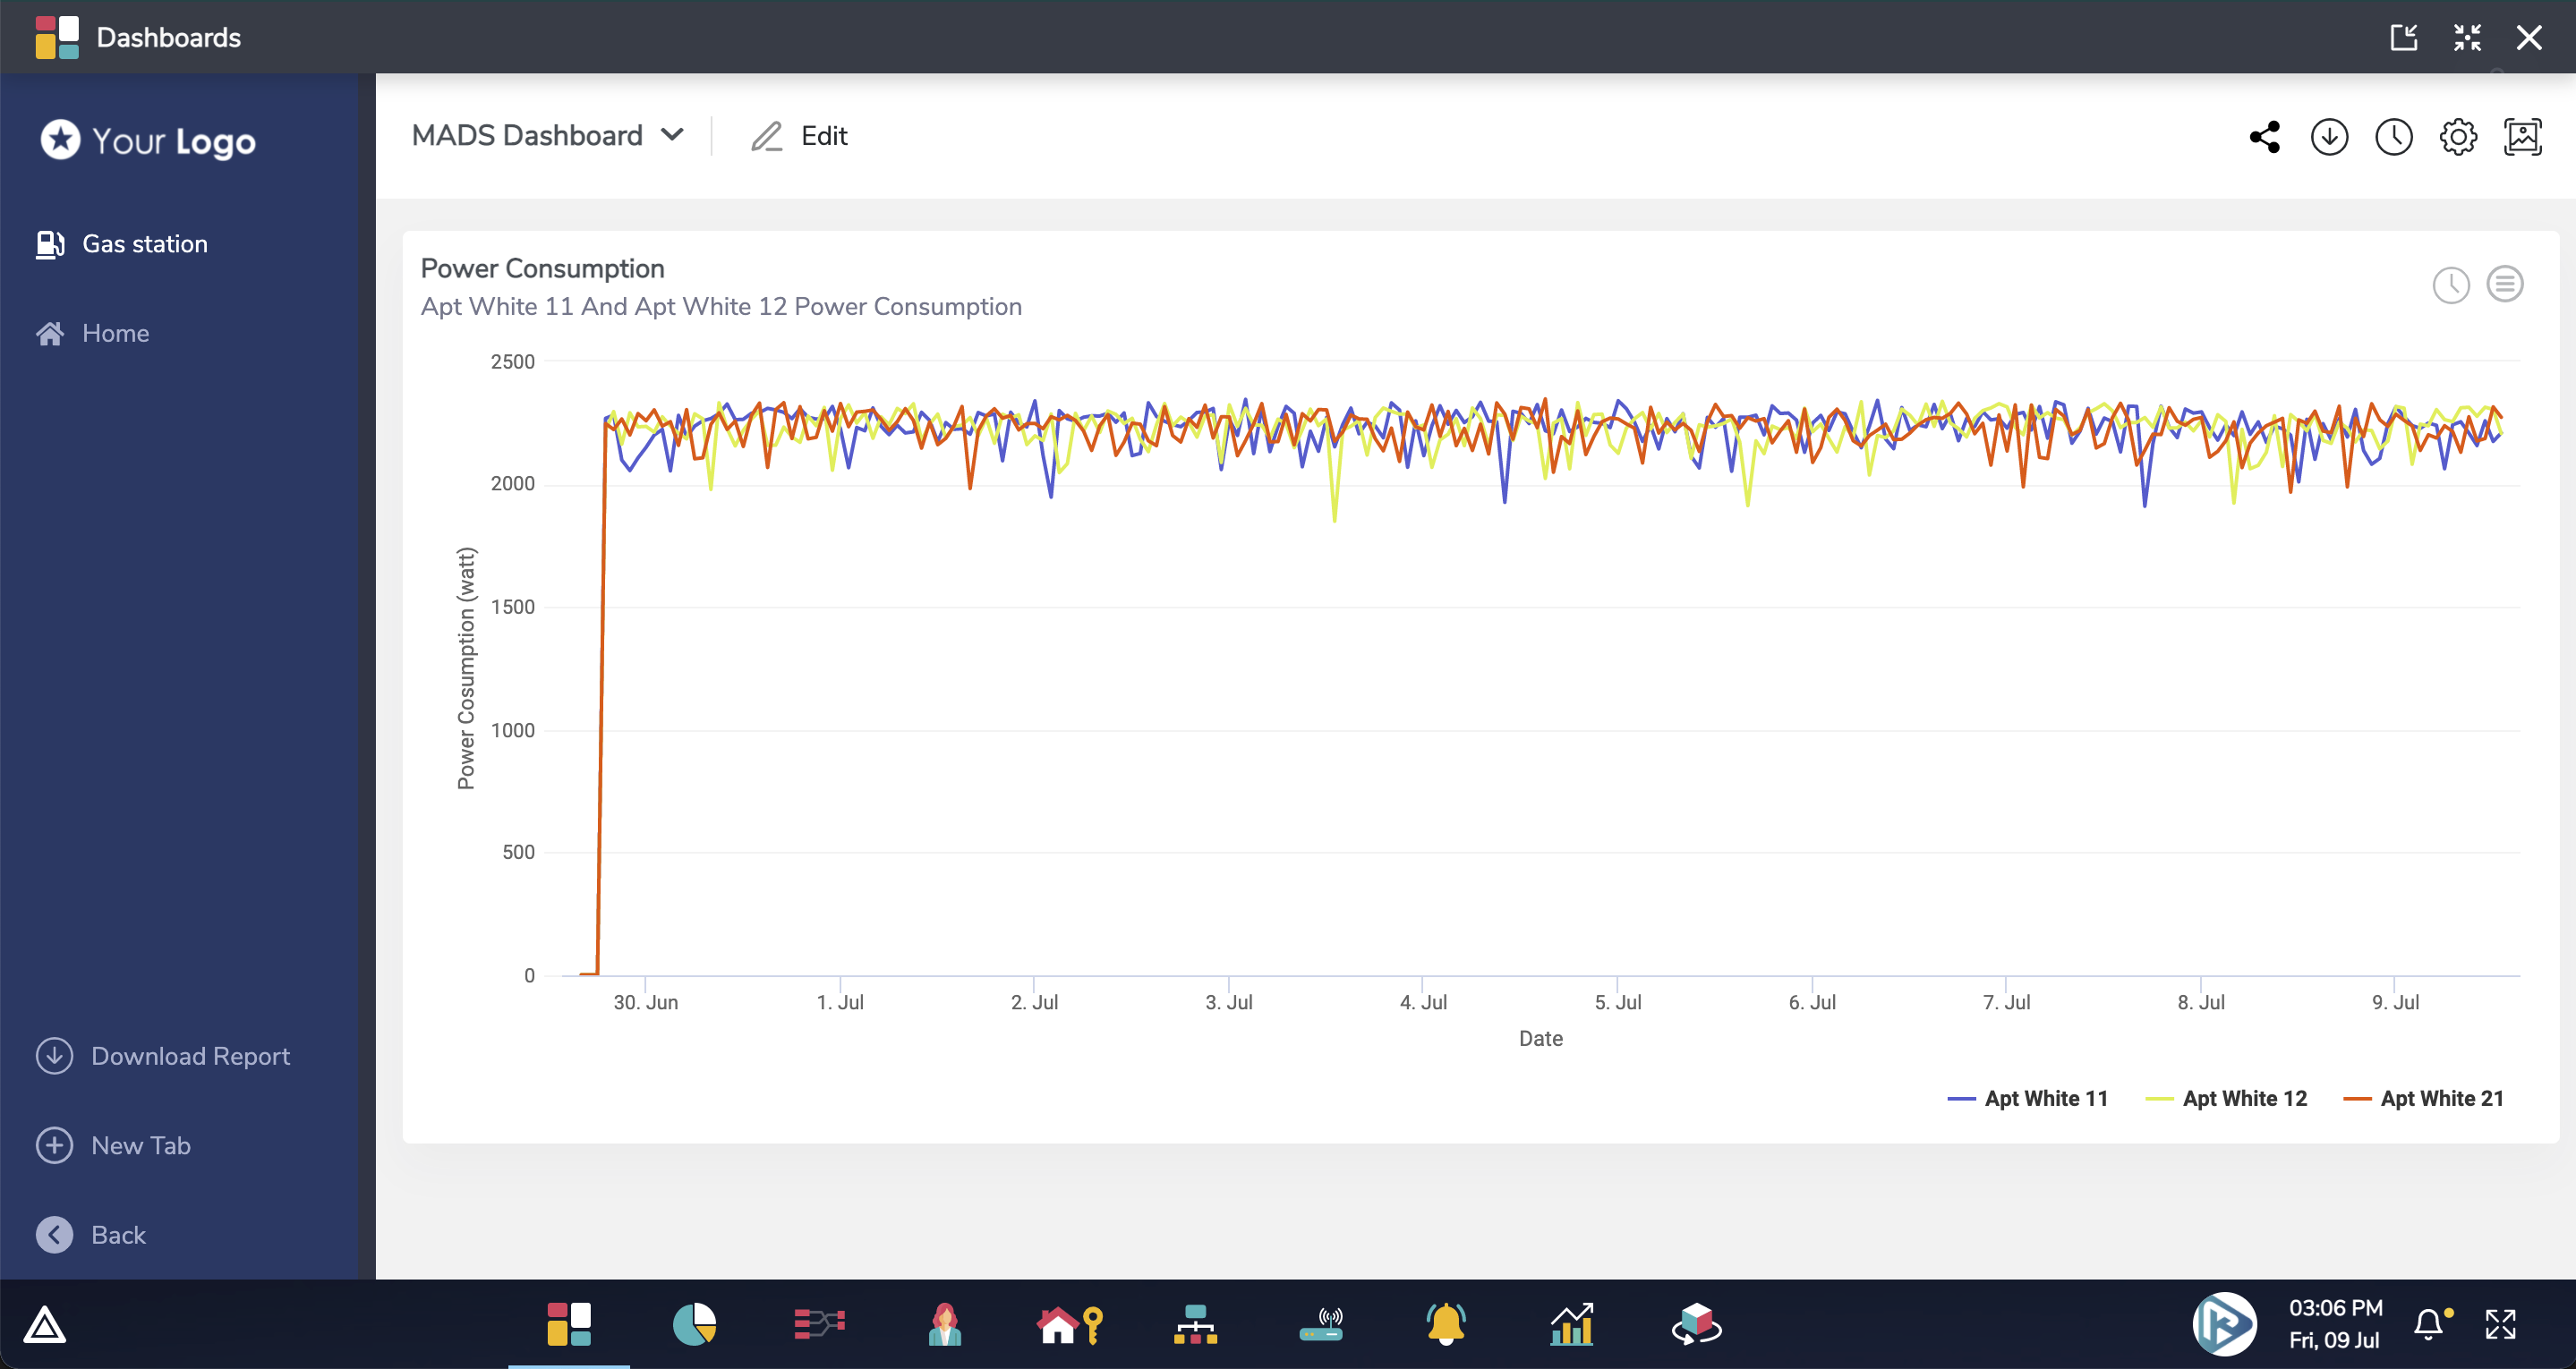
Task: Open the dashboard time range clock icon
Action: [2394, 137]
